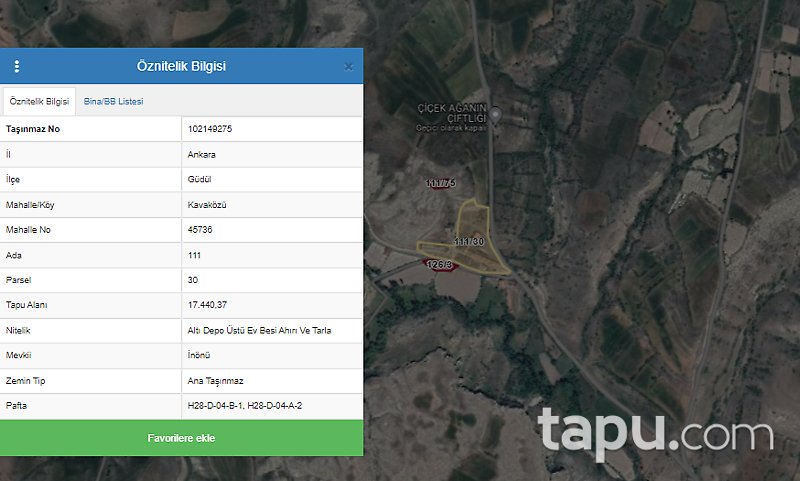This screenshot has width=800, height=481.
Task: Click the Mahalle/Köy value Kavaközü
Action: pos(207,205)
